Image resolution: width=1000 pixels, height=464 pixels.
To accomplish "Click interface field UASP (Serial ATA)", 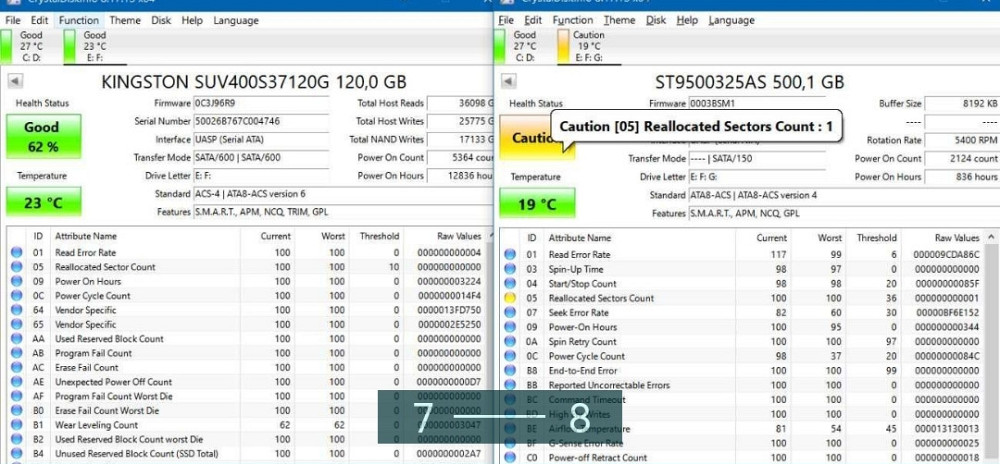I will click(261, 139).
